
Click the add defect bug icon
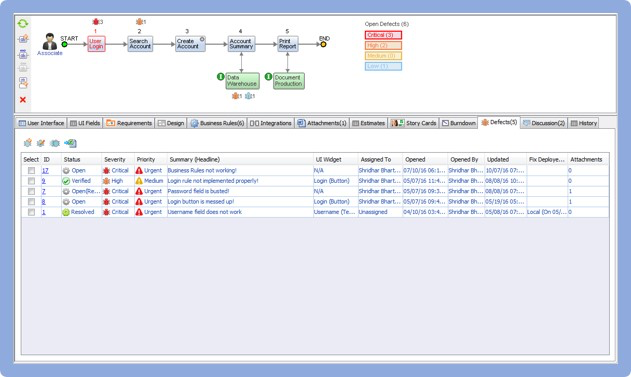coord(28,143)
